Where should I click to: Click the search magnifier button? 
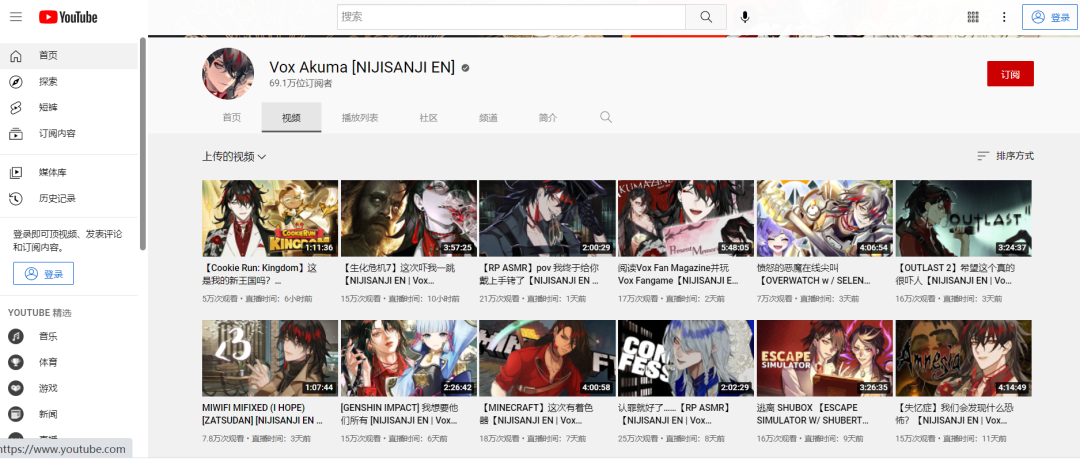click(706, 17)
